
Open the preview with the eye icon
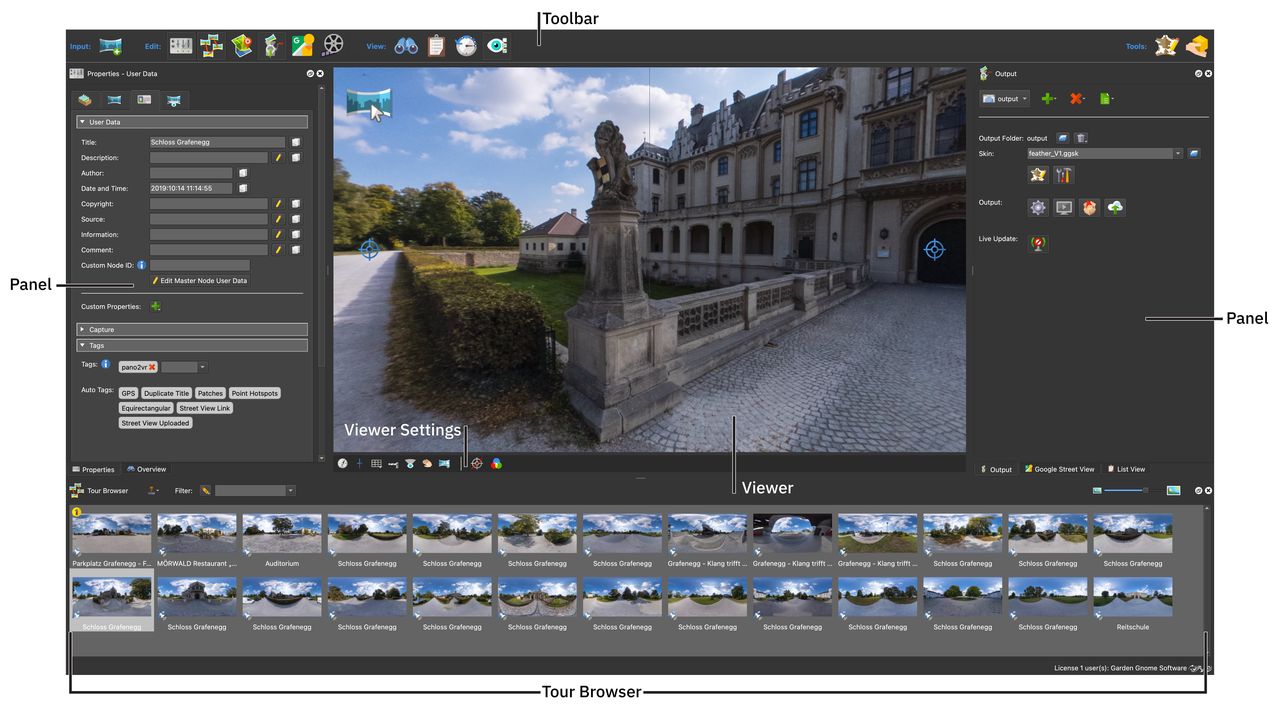497,45
